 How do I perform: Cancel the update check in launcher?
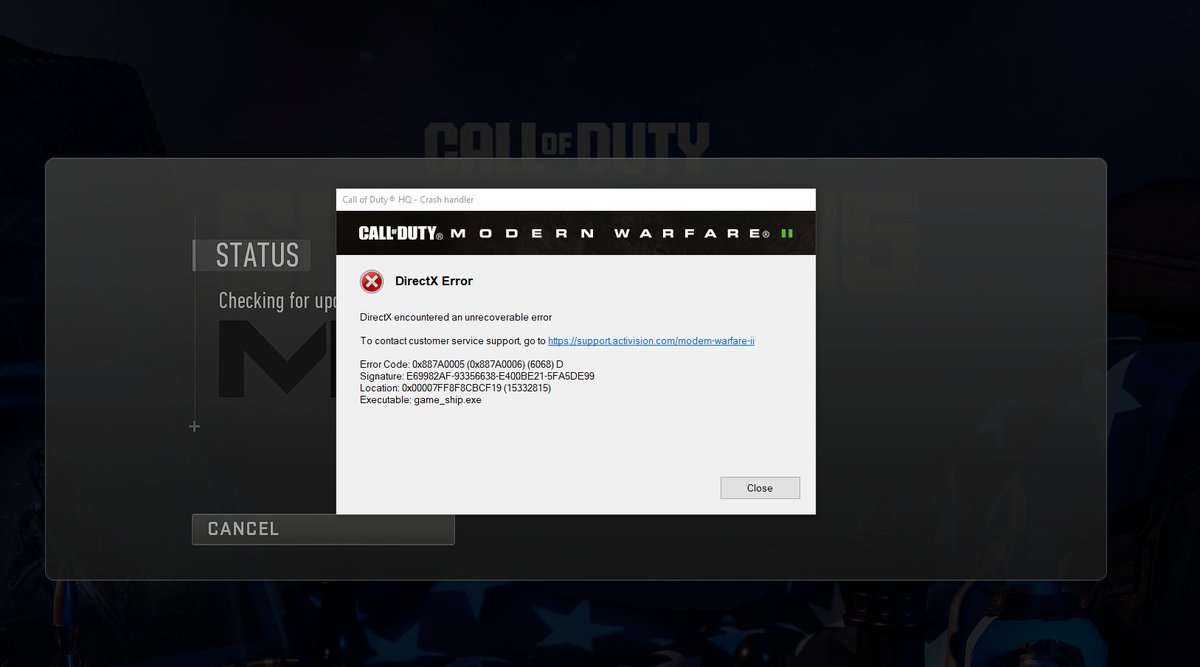tap(323, 529)
